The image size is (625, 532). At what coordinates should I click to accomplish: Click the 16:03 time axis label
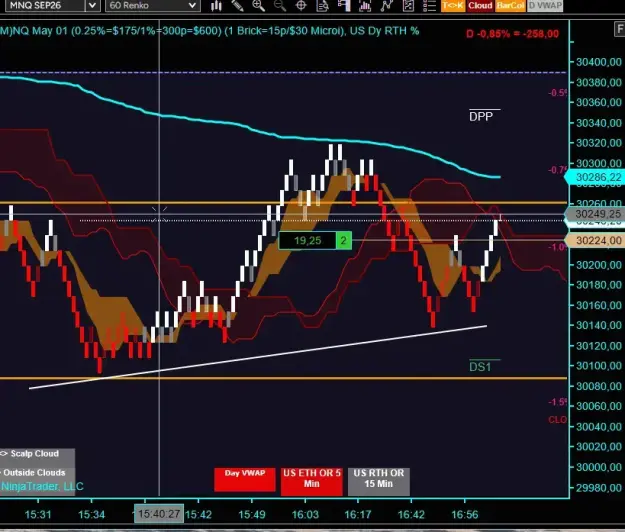pos(305,514)
